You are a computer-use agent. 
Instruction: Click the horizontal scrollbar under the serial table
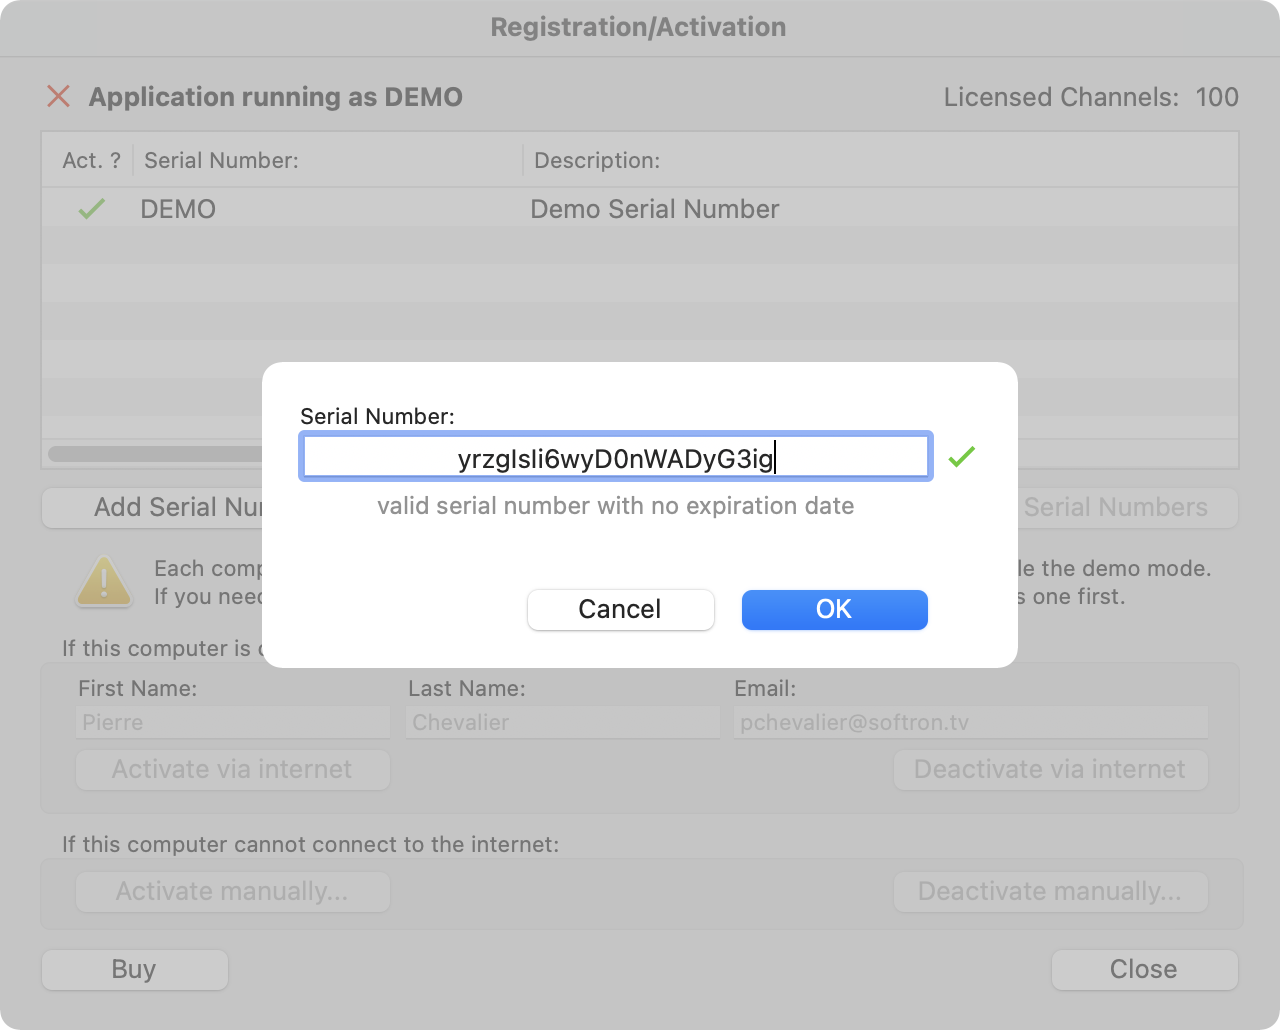tap(155, 454)
